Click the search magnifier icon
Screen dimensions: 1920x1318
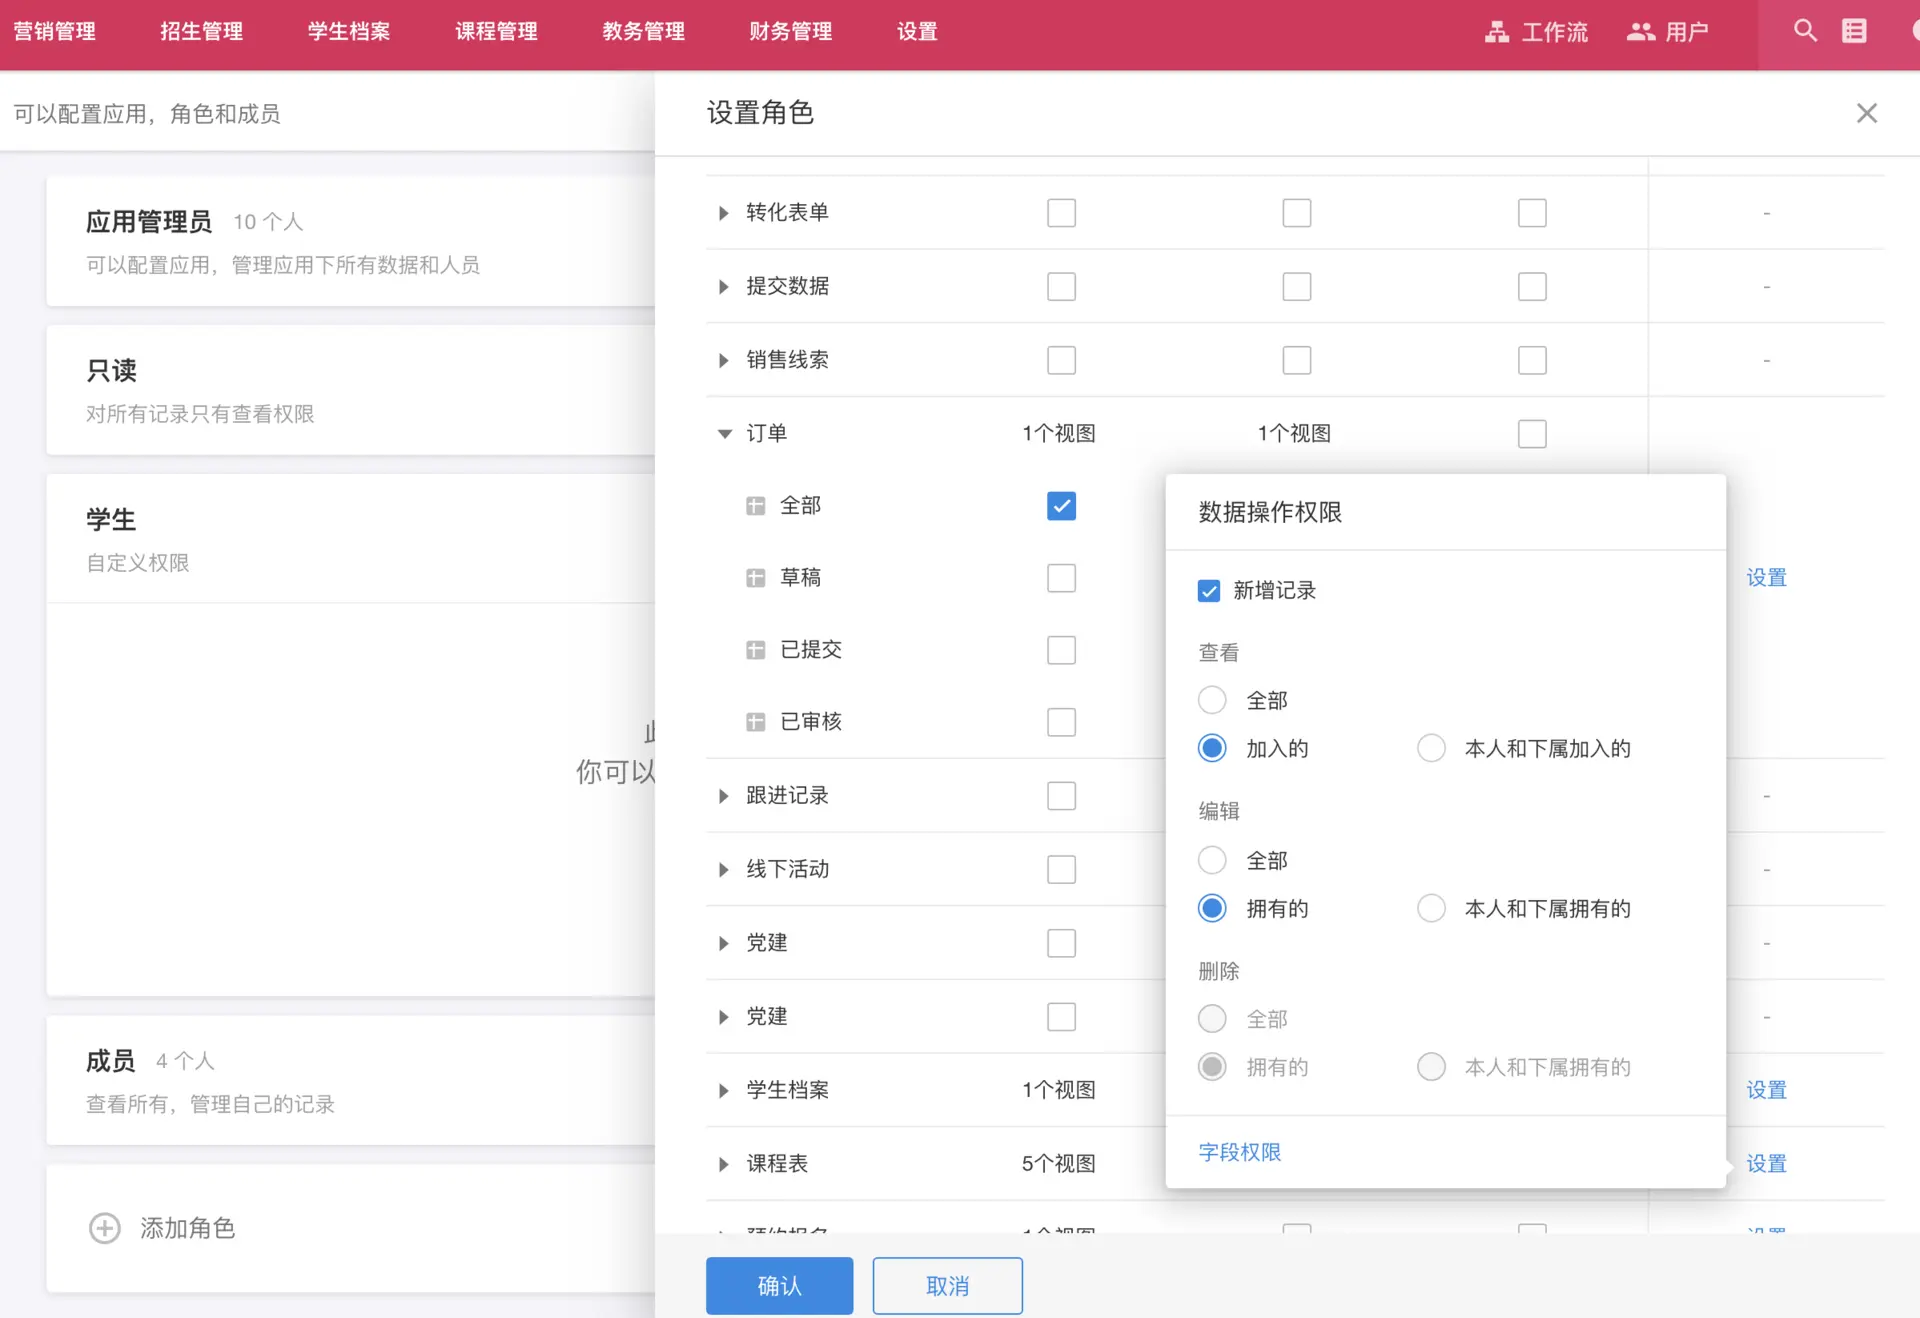click(x=1804, y=31)
